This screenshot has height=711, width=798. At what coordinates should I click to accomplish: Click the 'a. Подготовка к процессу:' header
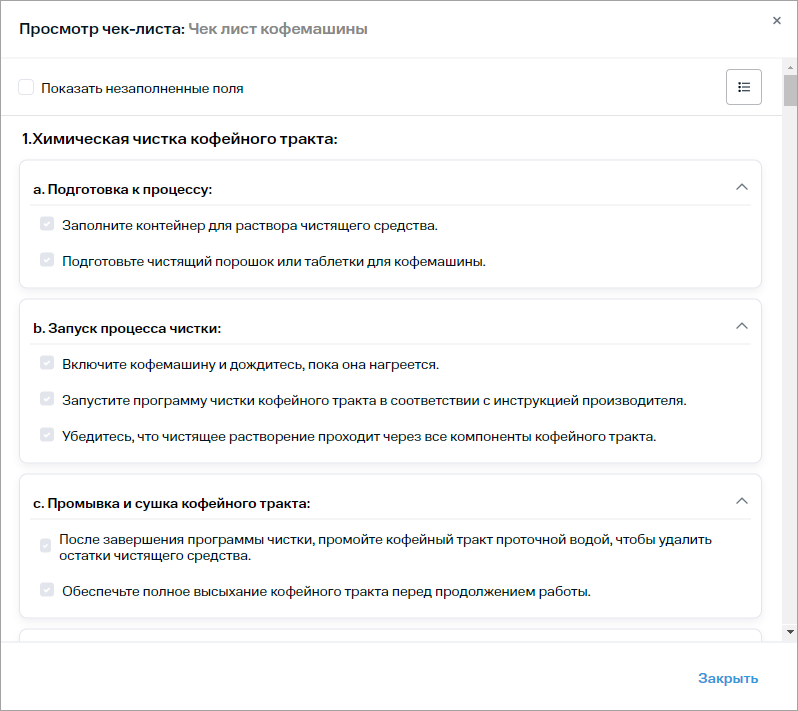pyautogui.click(x=123, y=189)
